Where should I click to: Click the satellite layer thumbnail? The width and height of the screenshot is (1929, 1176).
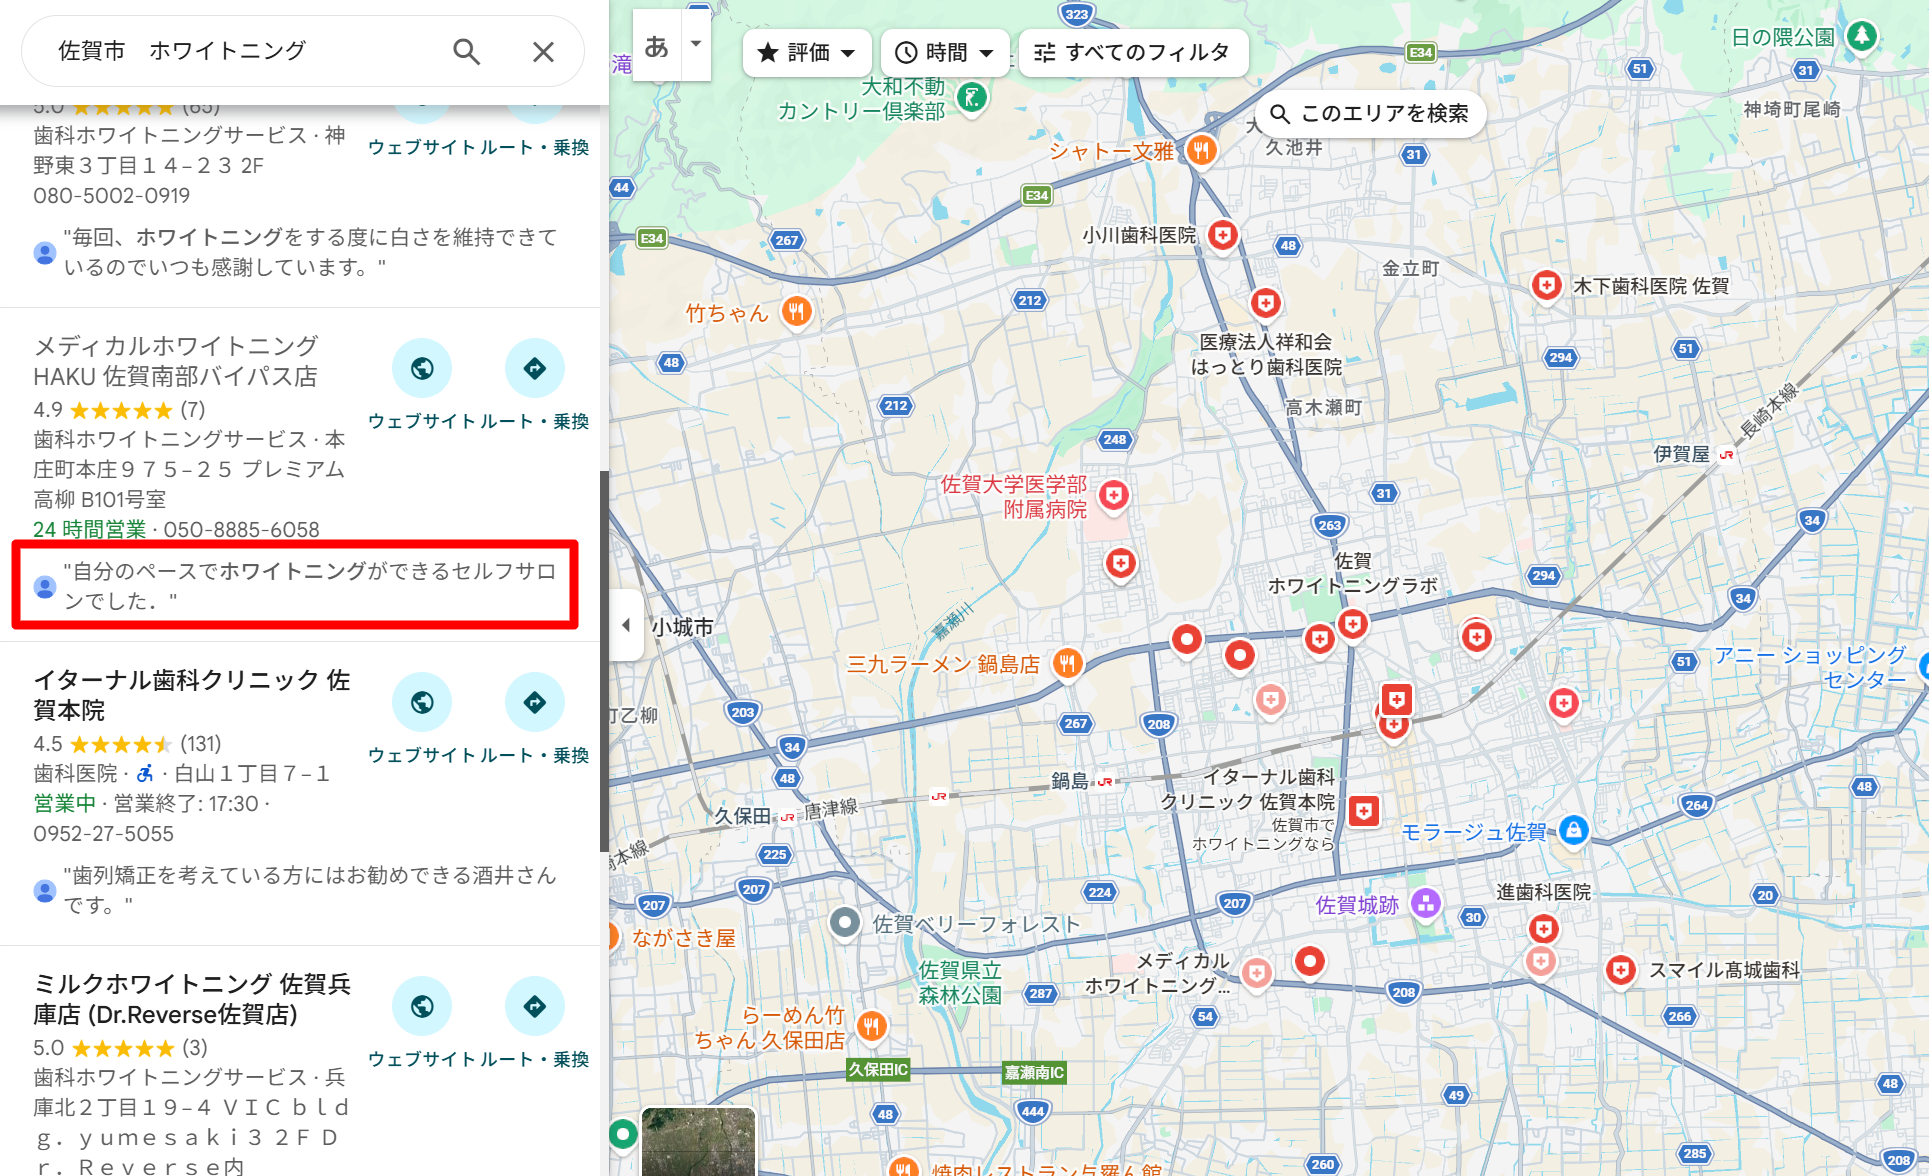[698, 1141]
